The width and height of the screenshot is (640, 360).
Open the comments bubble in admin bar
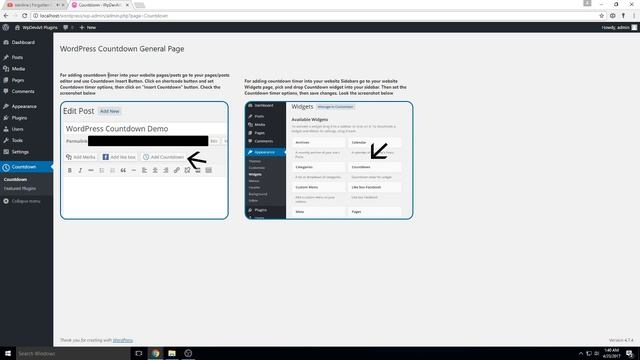click(x=68, y=27)
